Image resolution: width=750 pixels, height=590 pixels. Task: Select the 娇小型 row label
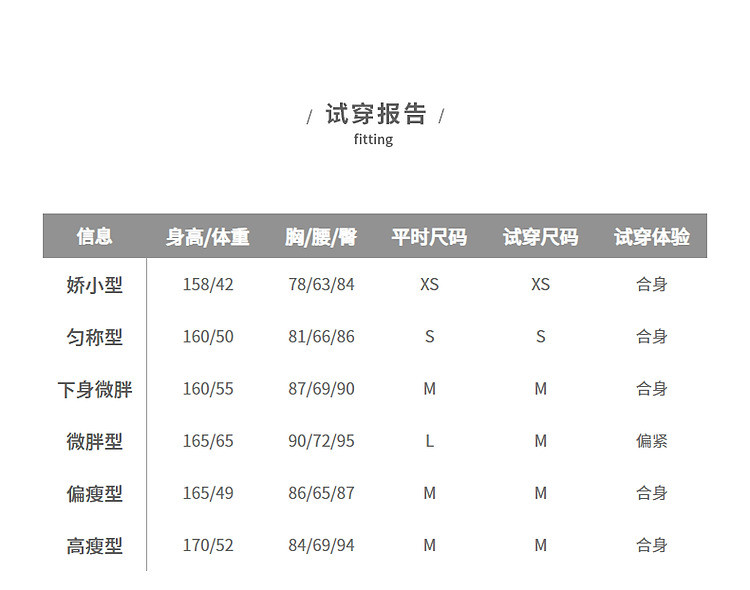[95, 285]
